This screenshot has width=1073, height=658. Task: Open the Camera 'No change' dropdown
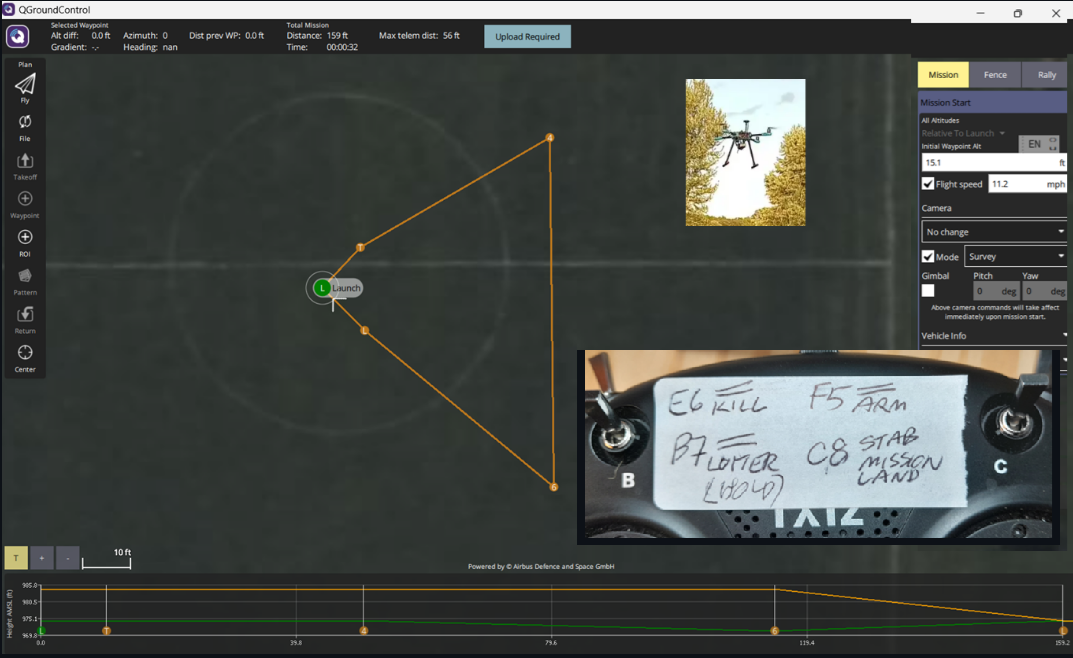pos(993,231)
